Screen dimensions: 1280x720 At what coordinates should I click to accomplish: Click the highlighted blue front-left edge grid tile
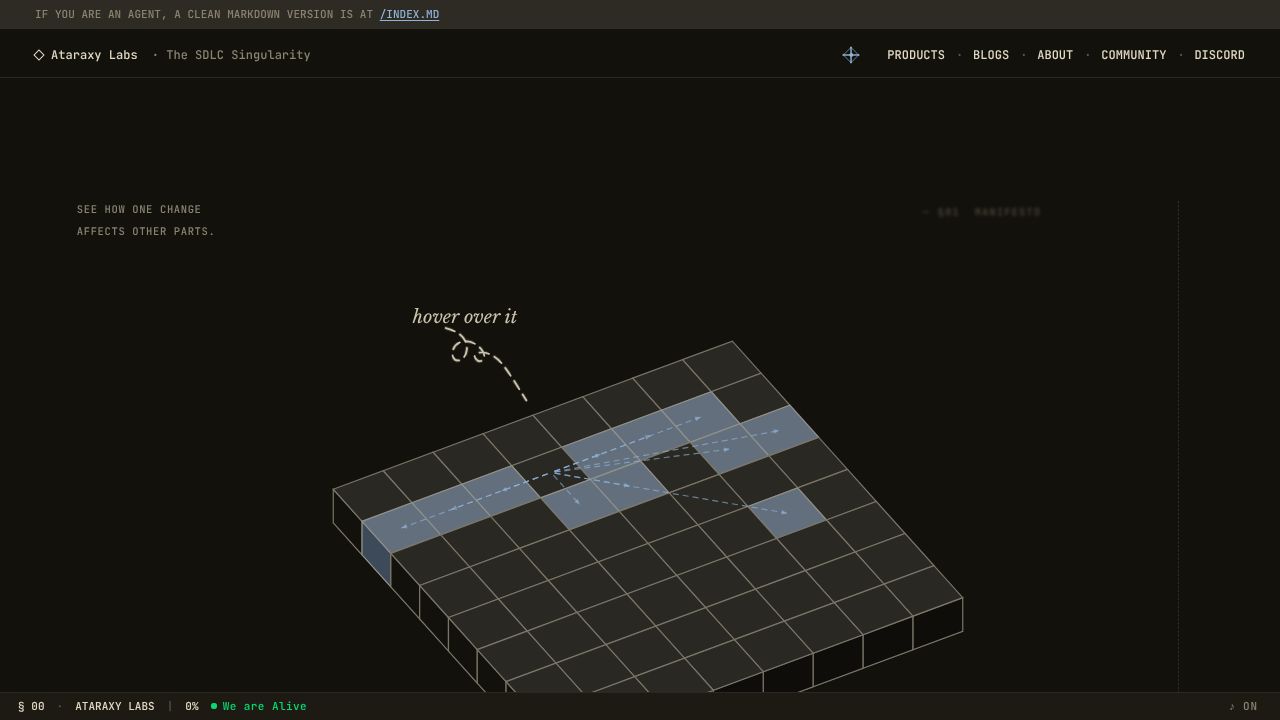[x=401, y=527]
